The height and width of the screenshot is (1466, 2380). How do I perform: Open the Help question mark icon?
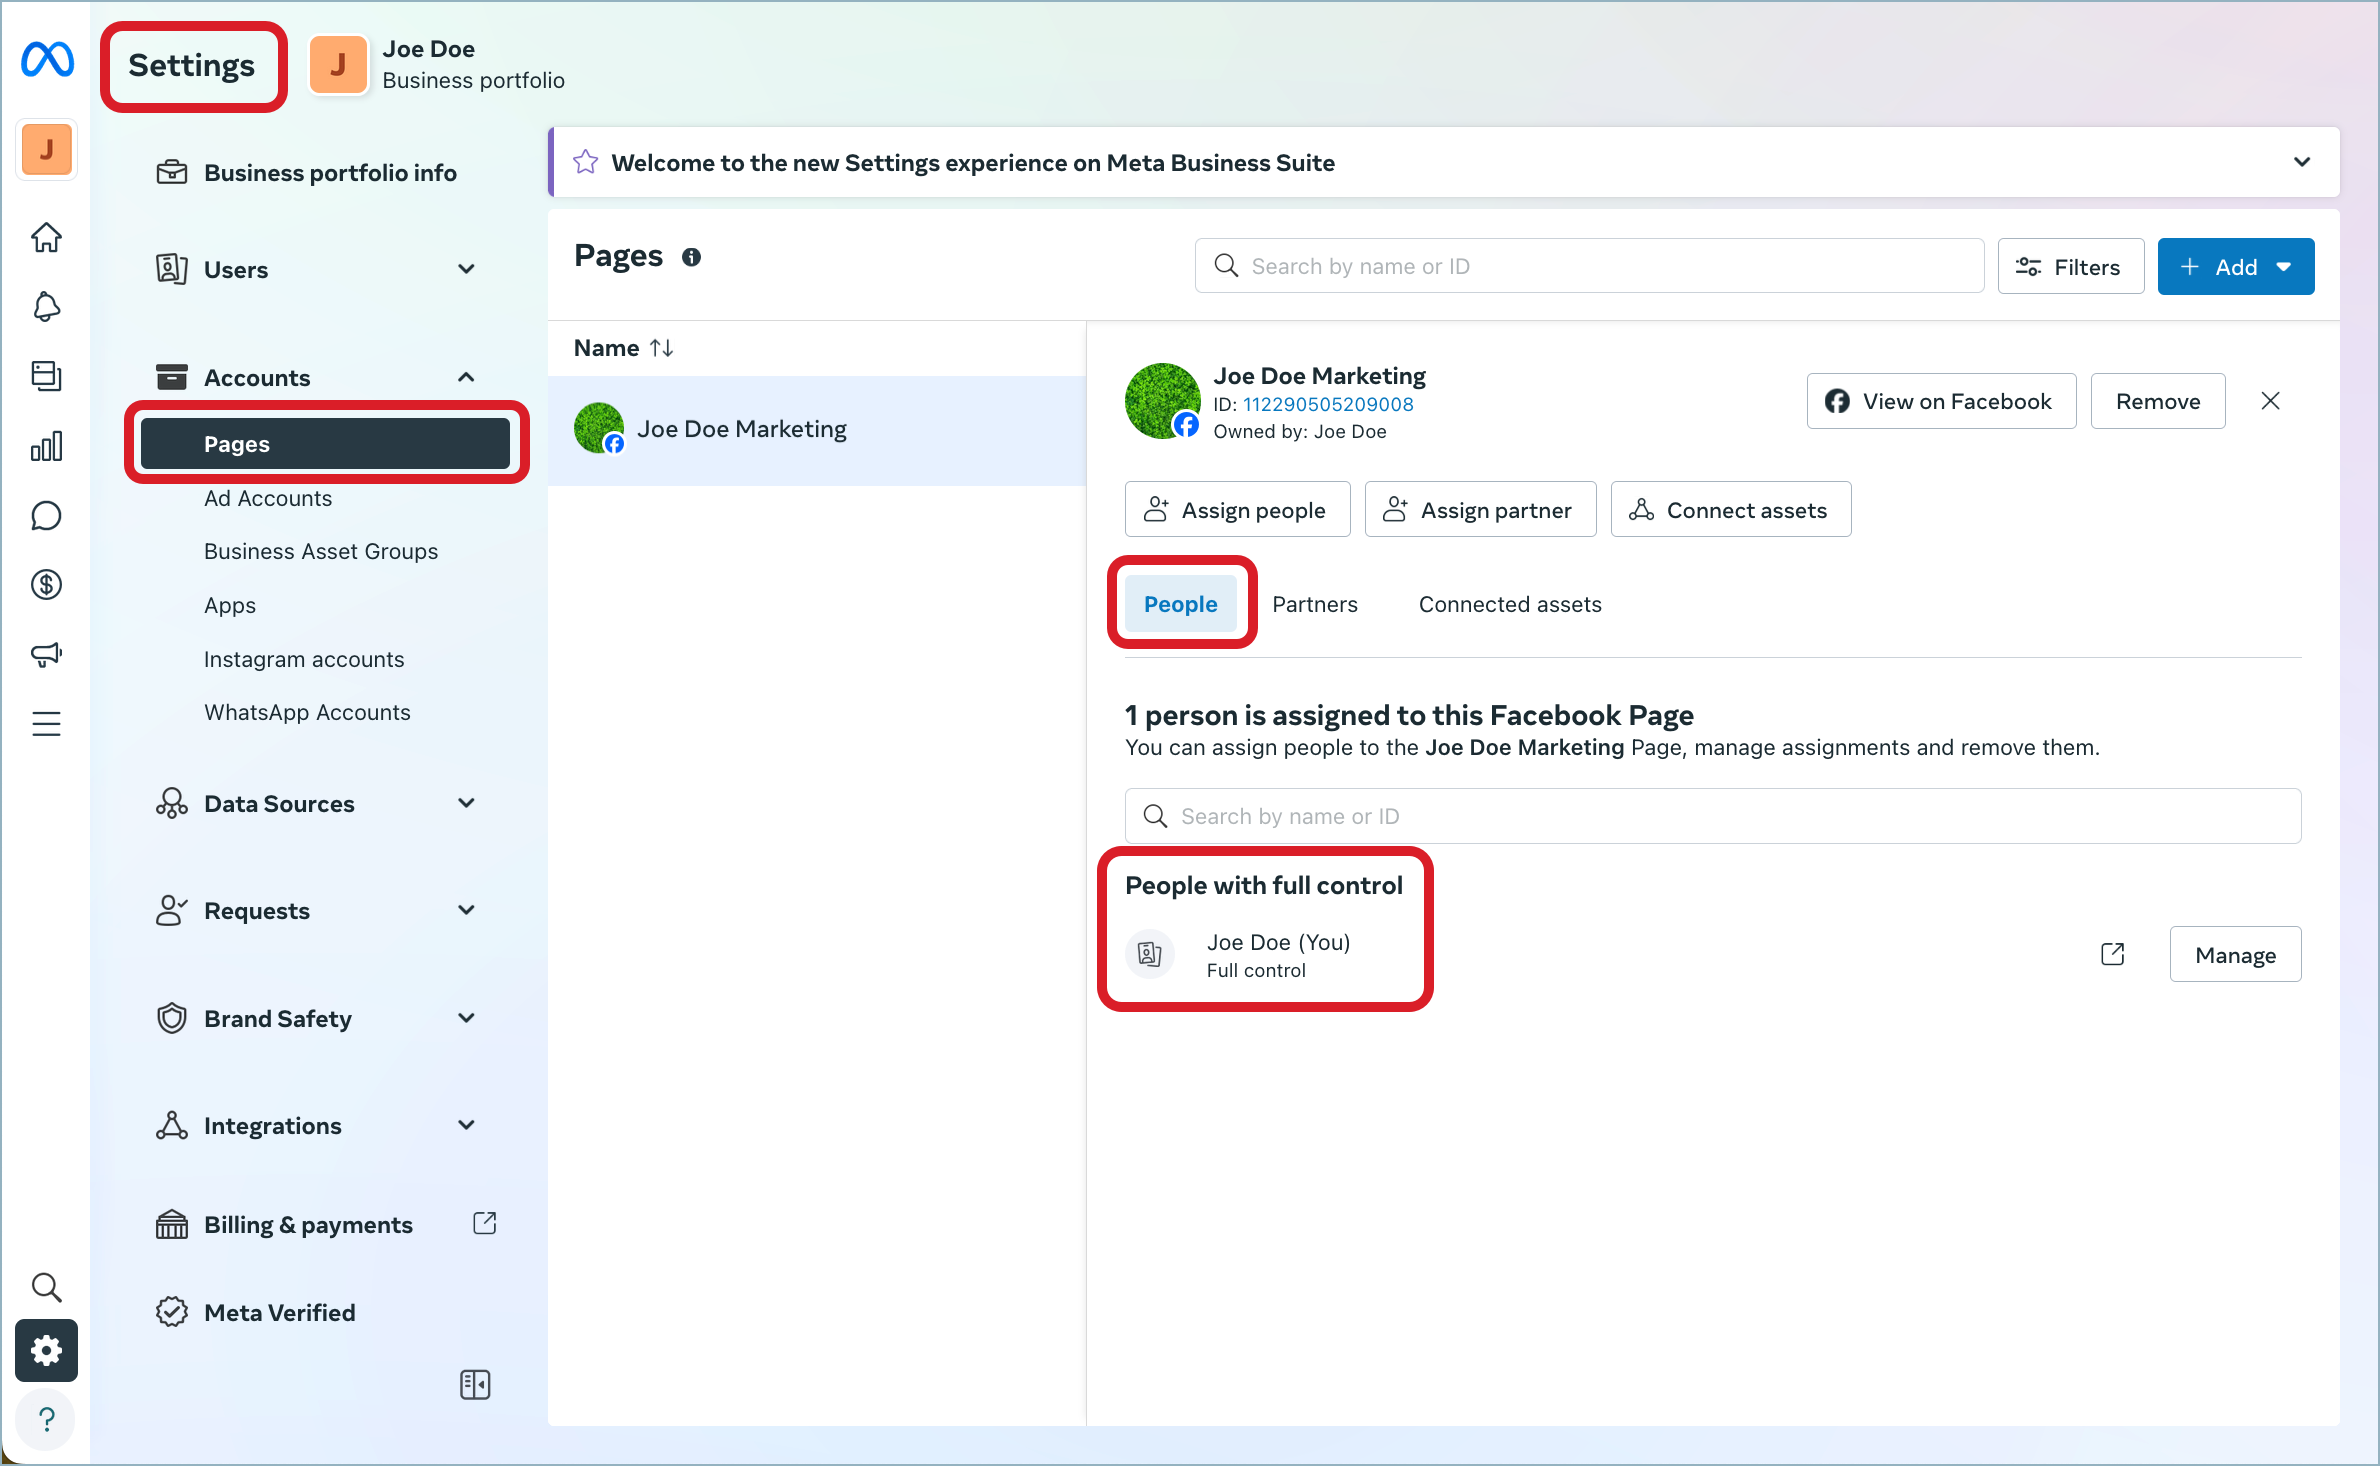click(46, 1419)
